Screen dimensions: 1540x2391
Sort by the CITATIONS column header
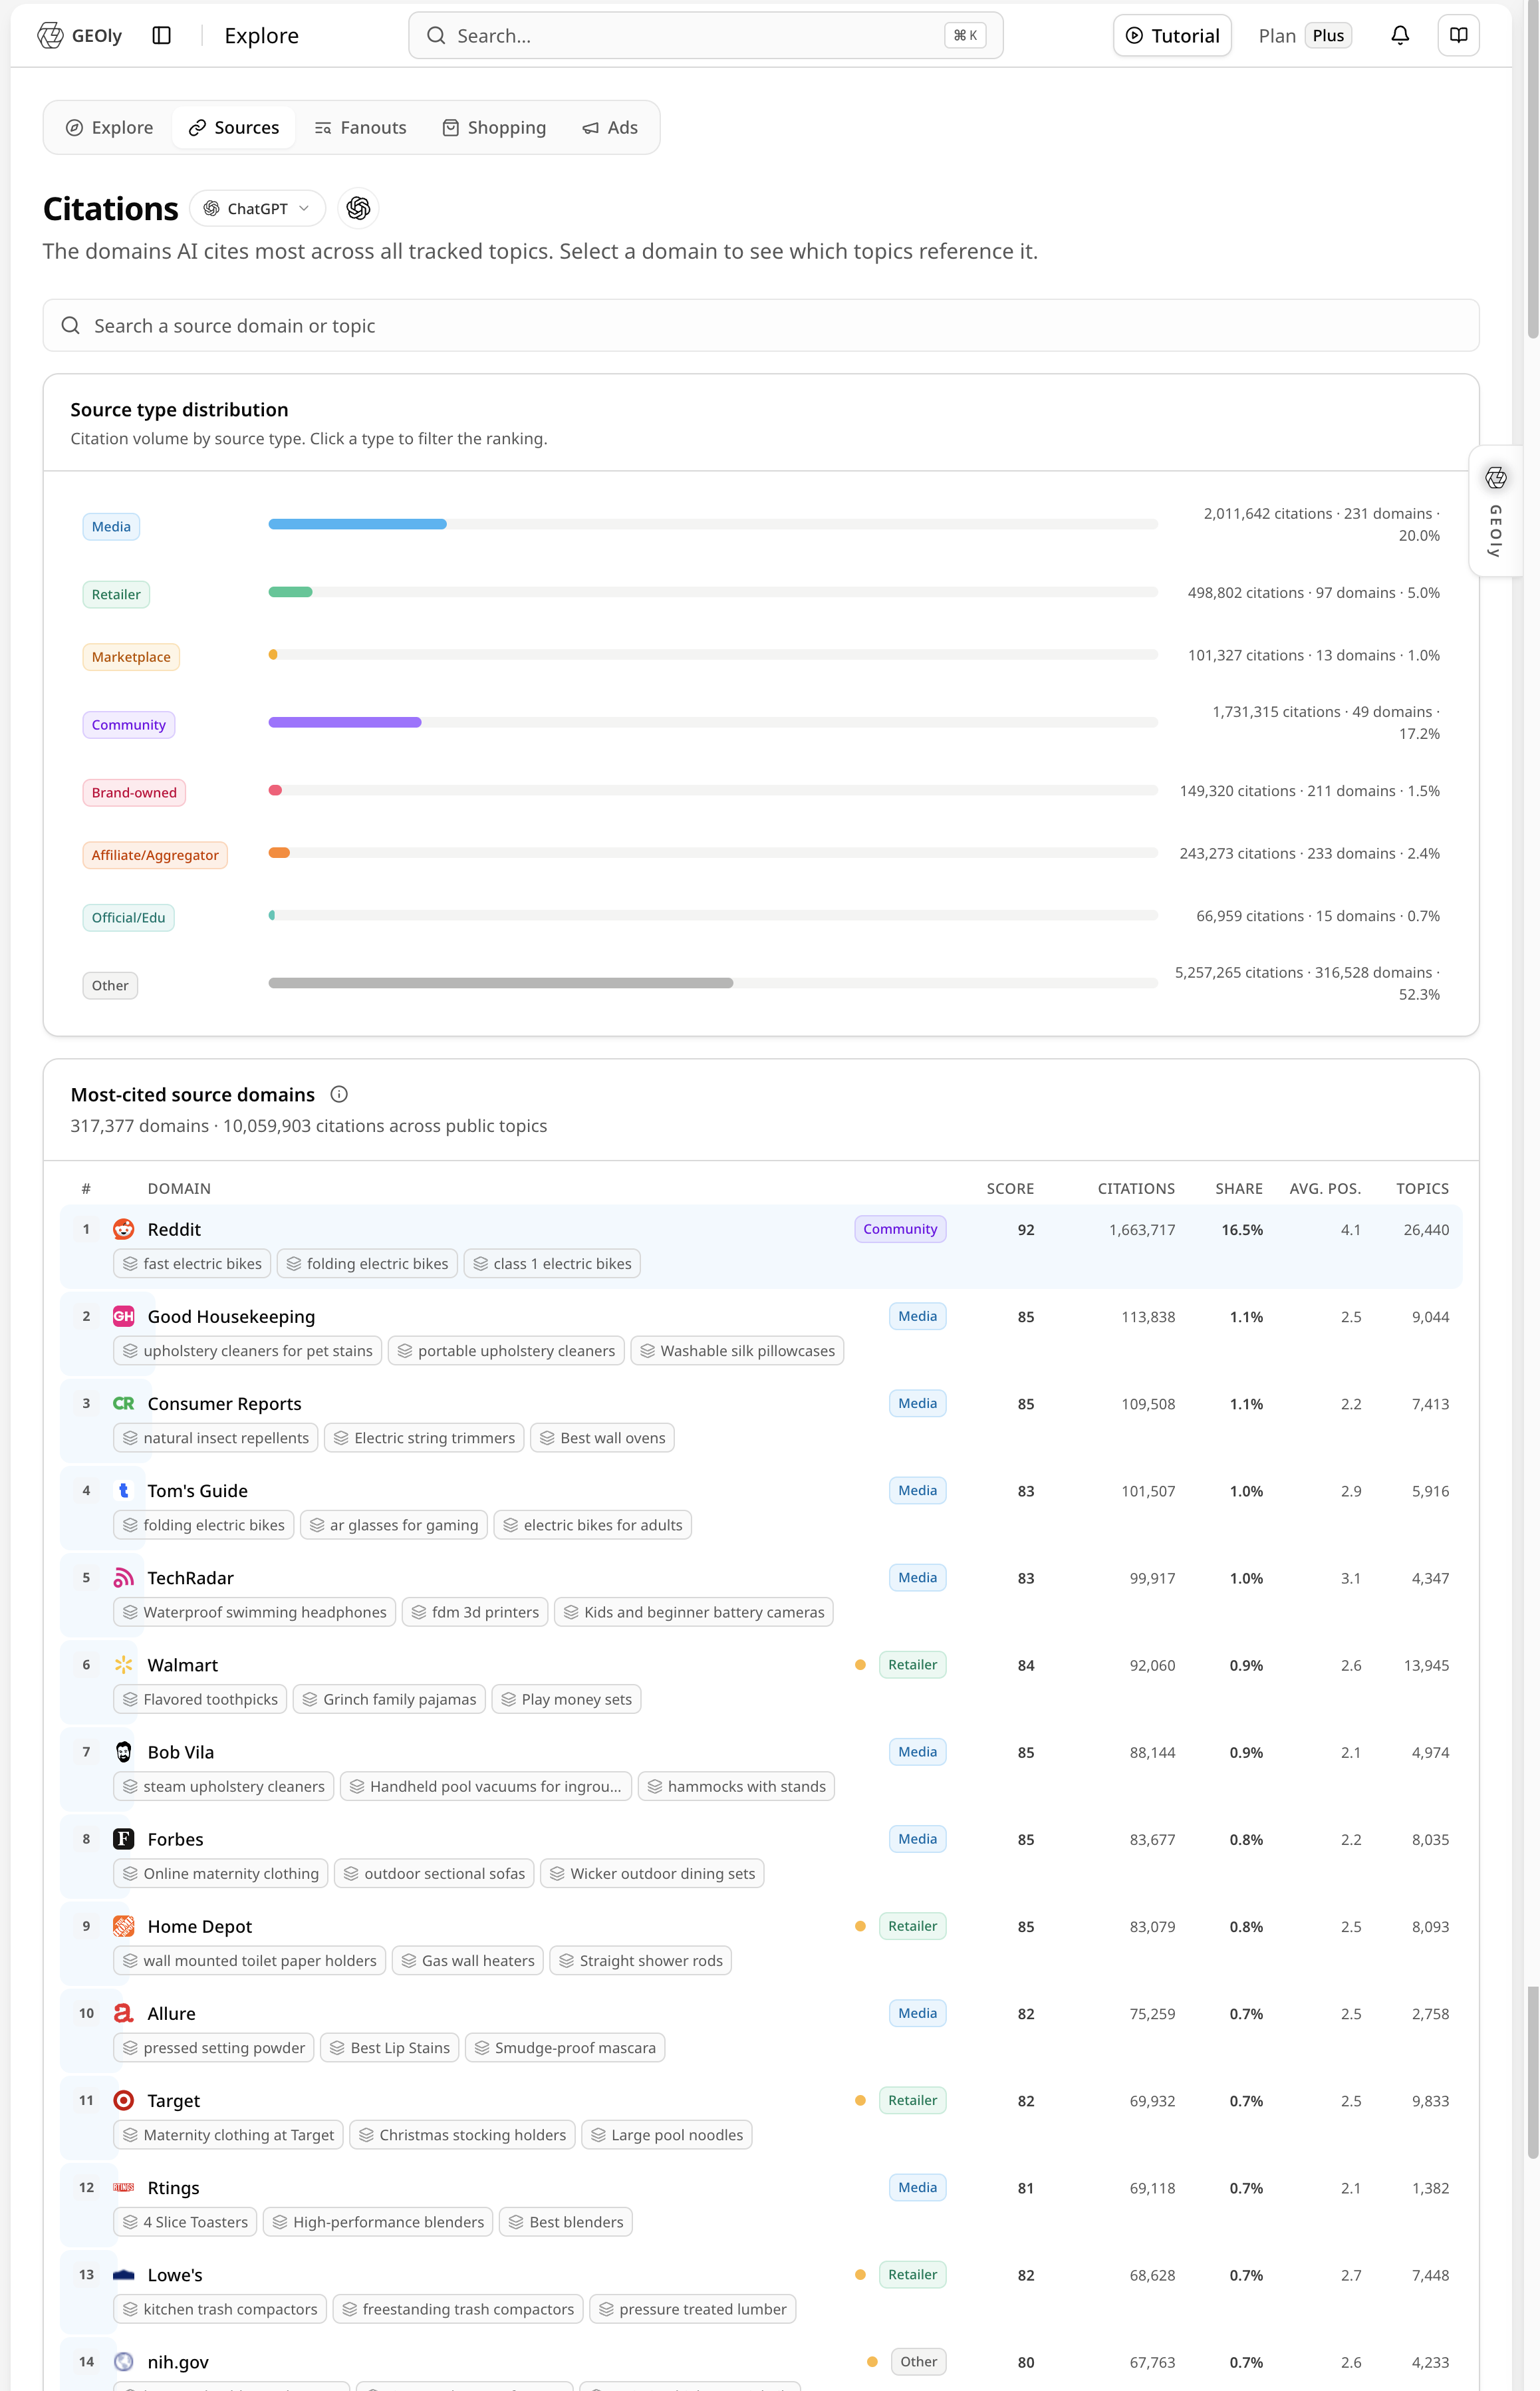[x=1136, y=1188]
